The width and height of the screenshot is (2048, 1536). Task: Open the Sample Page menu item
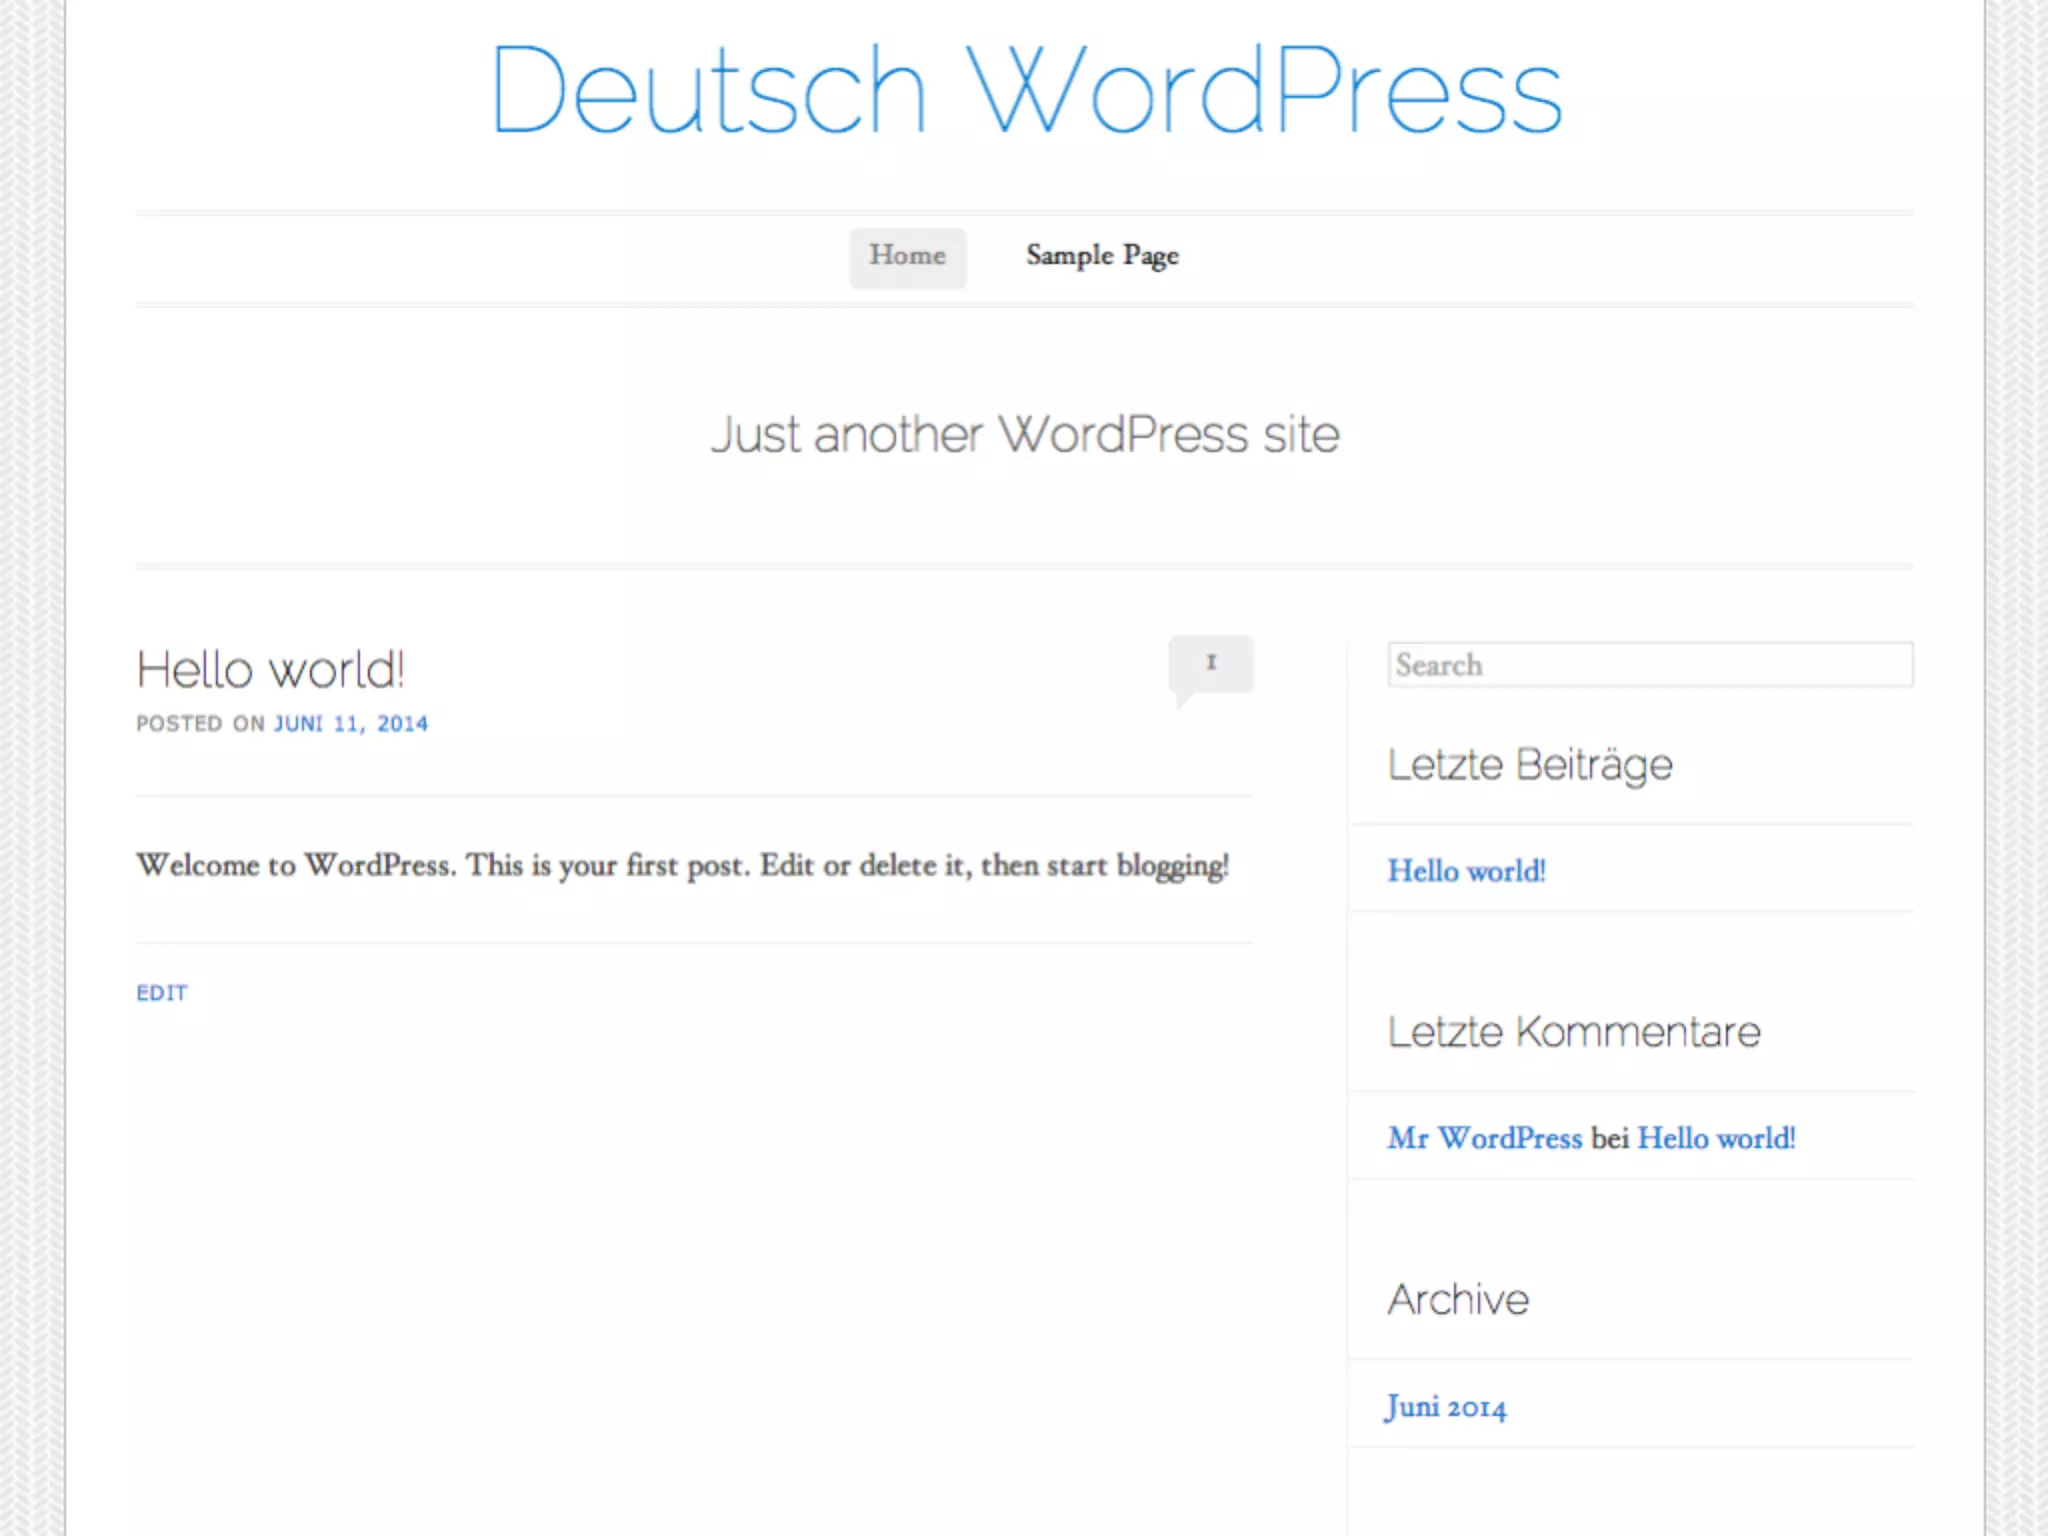[1102, 257]
